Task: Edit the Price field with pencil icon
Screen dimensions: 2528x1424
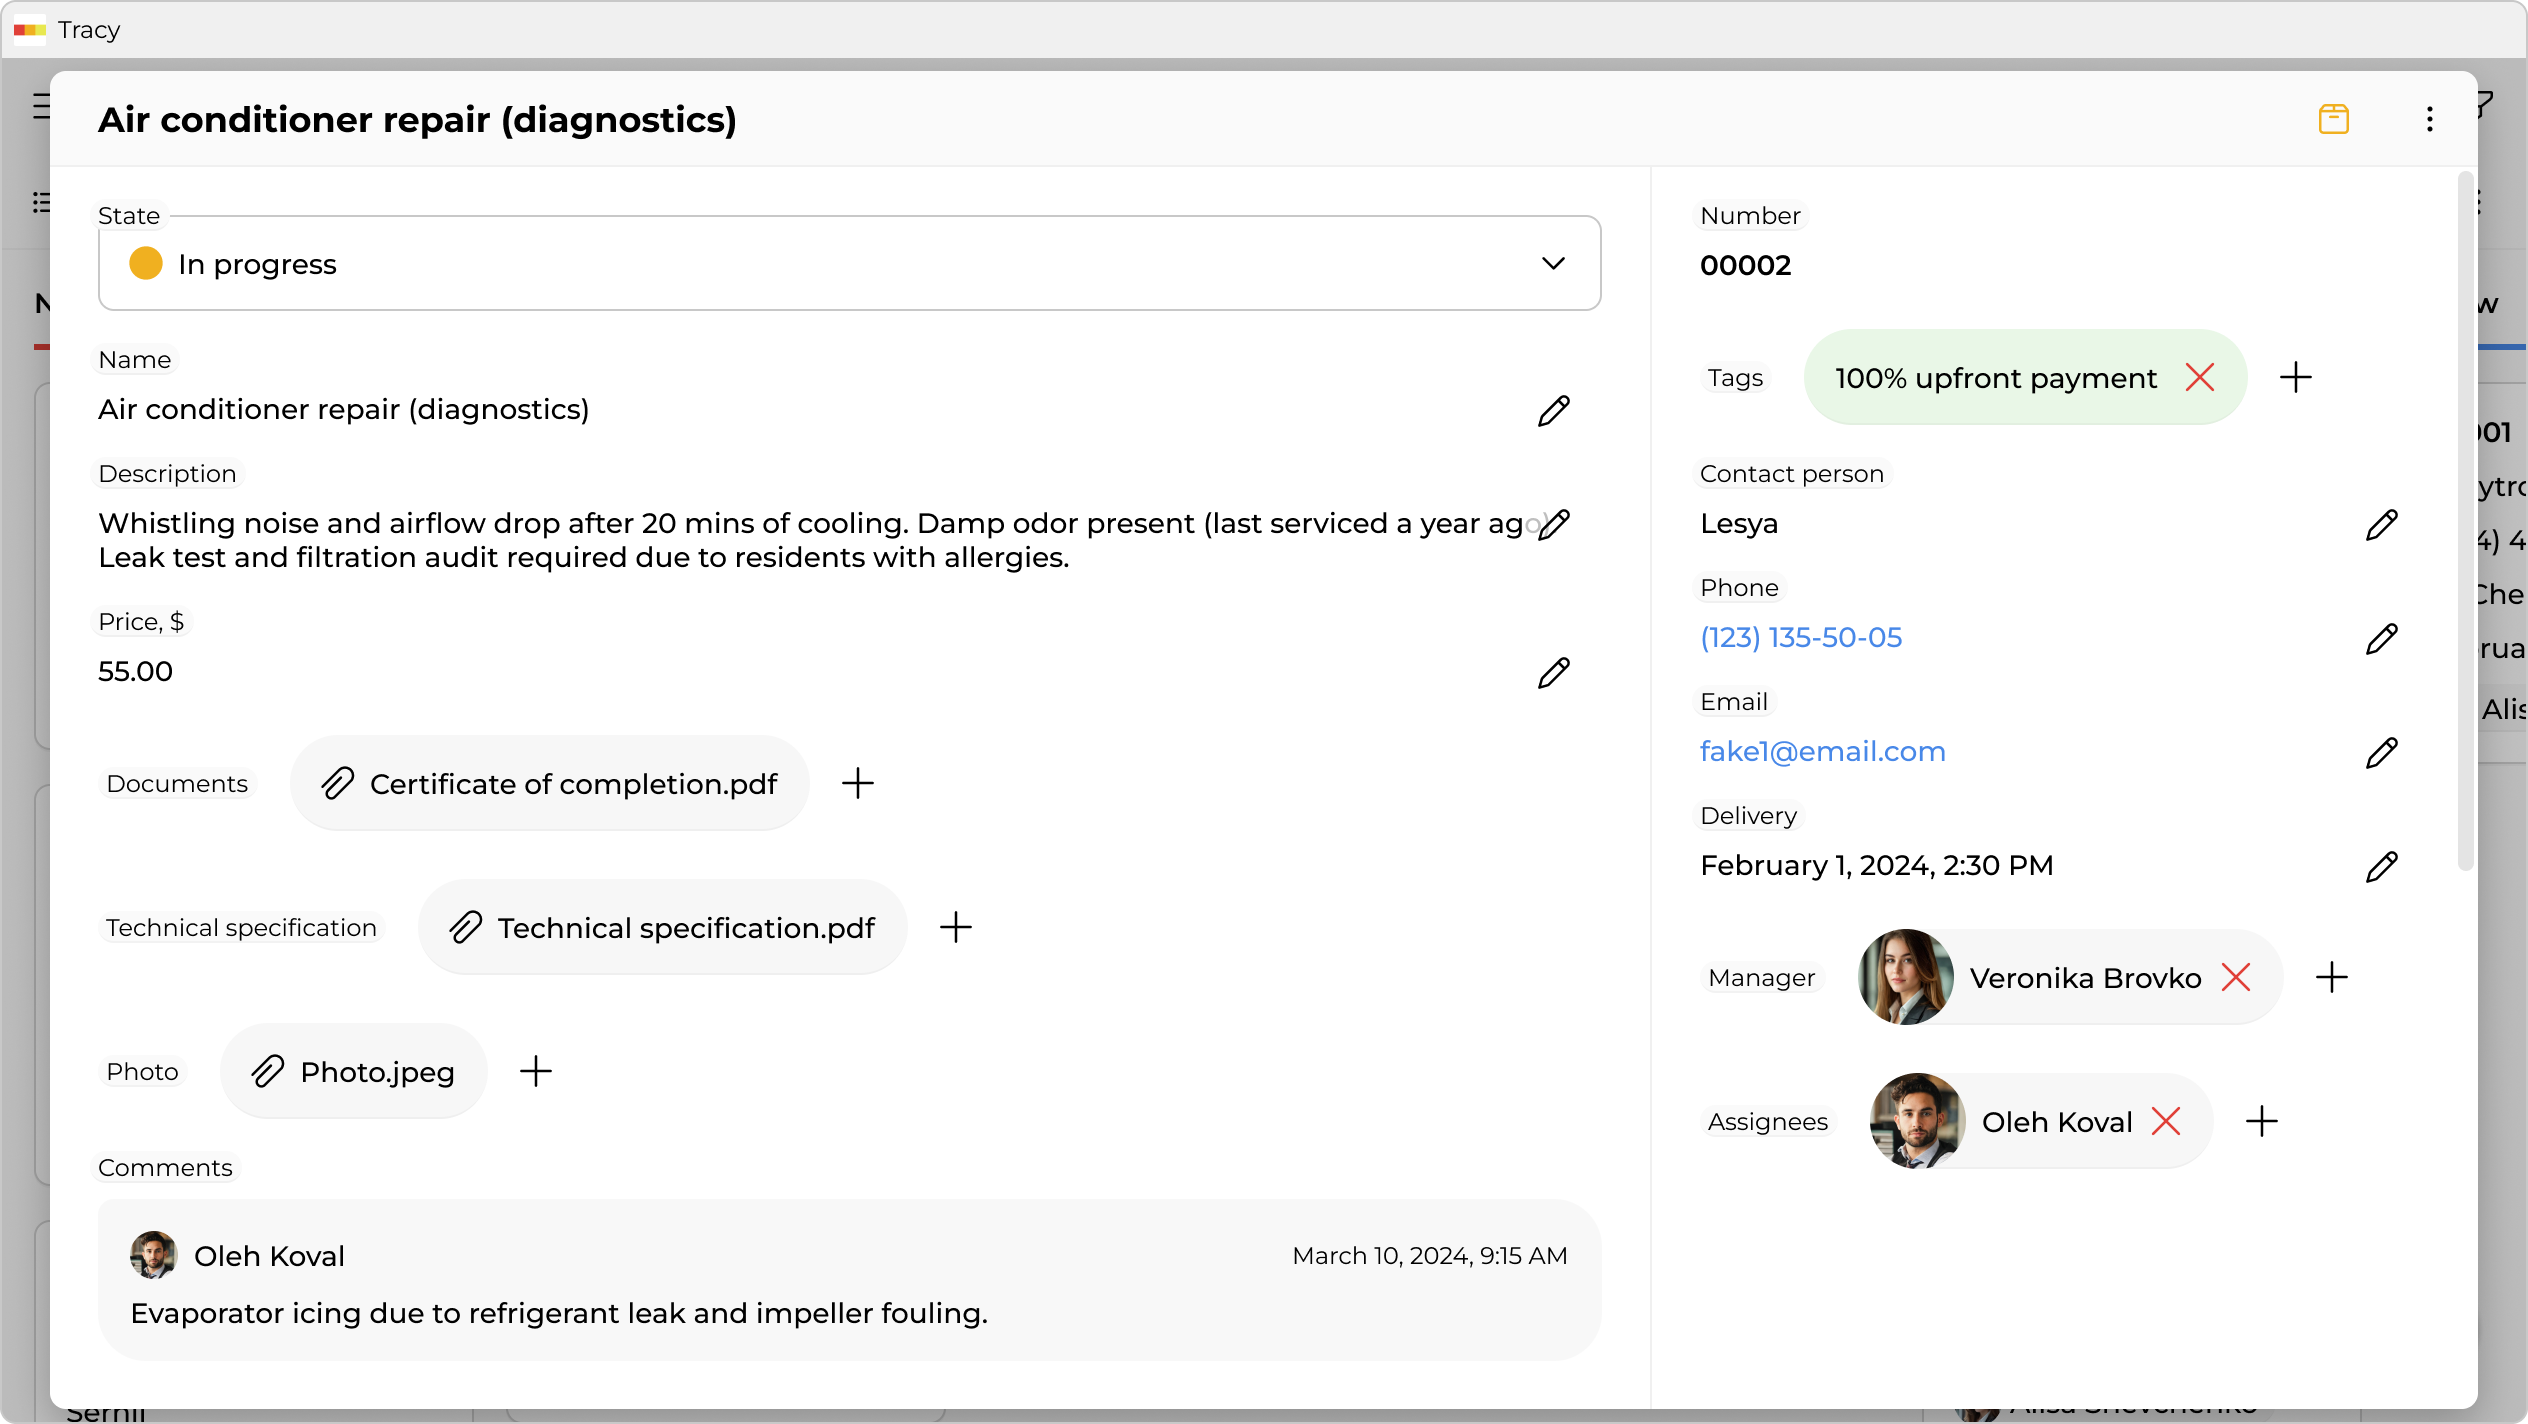Action: click(1553, 672)
